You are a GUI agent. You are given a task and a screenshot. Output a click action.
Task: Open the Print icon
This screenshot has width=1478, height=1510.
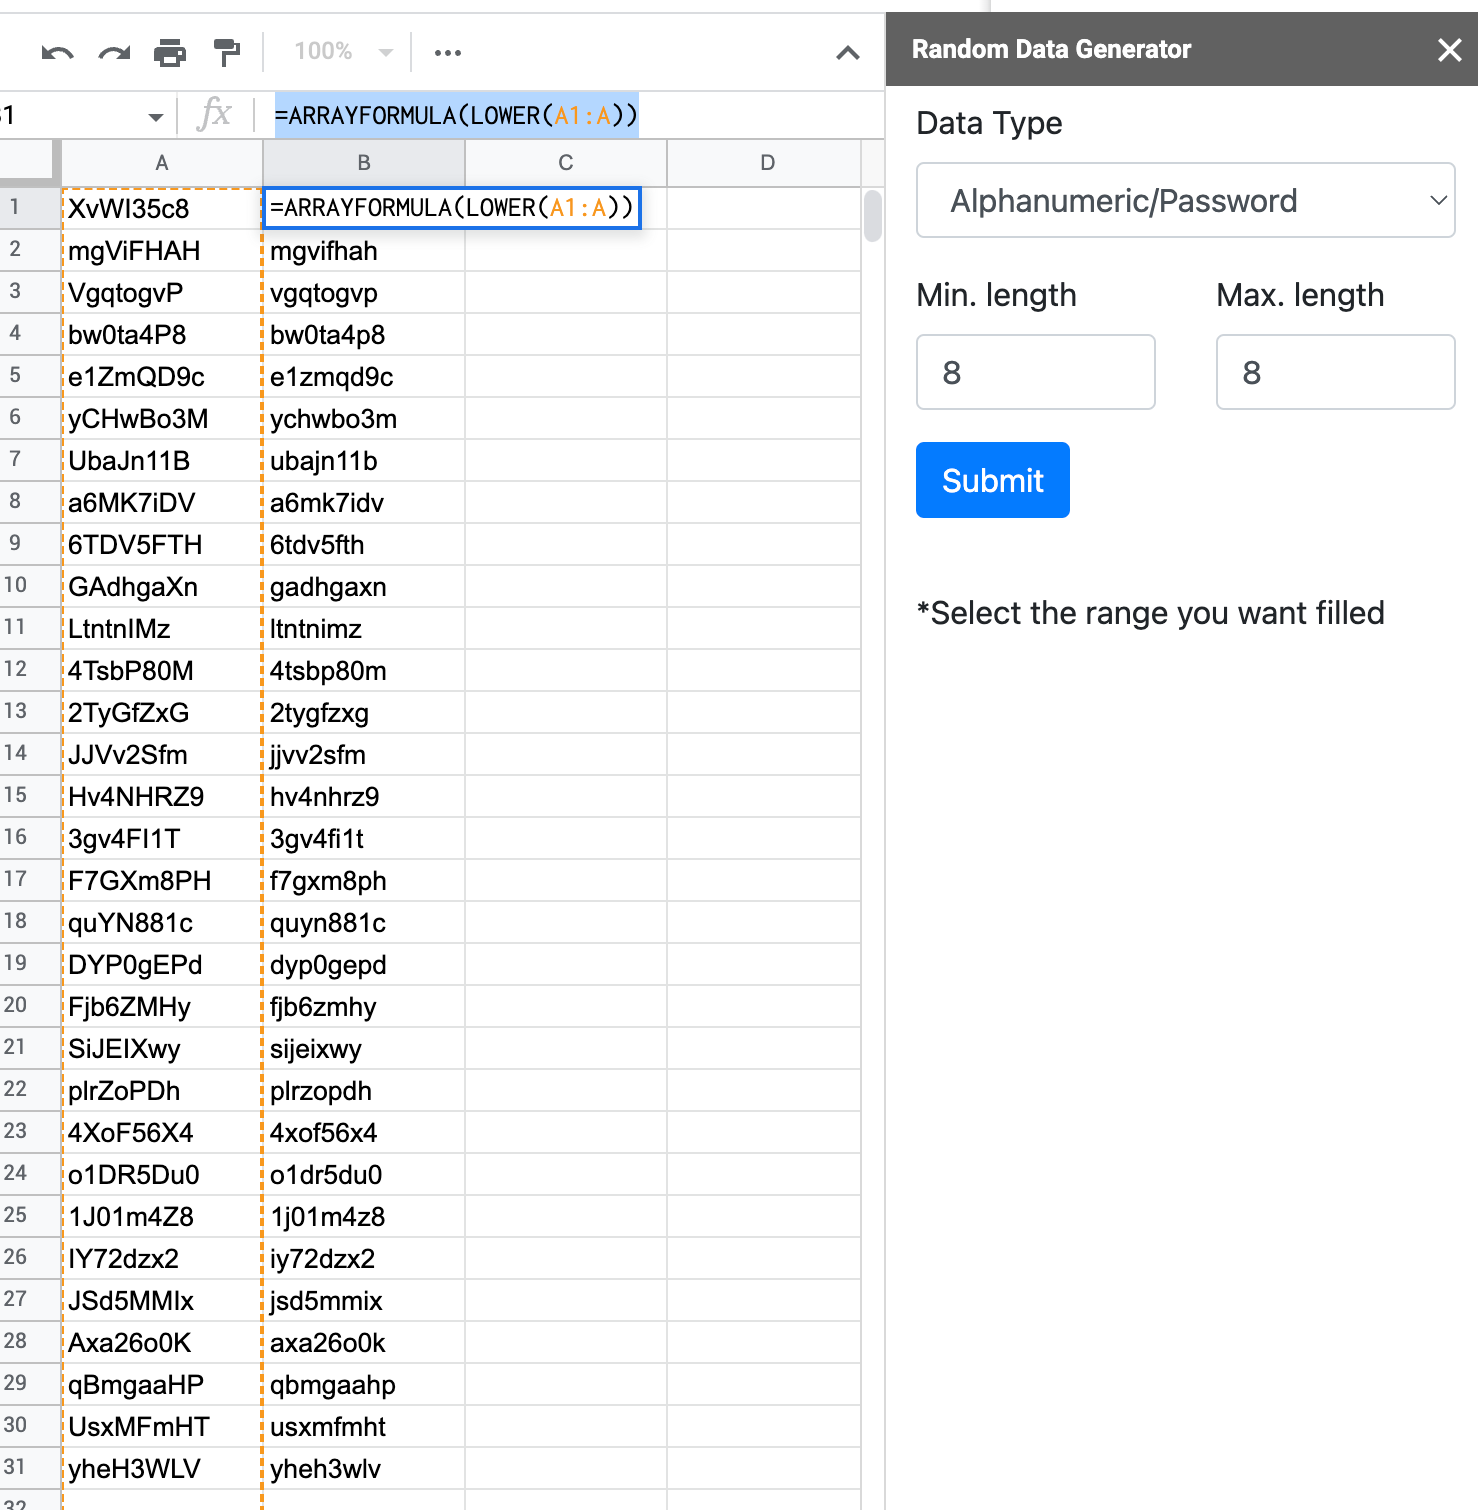[170, 52]
